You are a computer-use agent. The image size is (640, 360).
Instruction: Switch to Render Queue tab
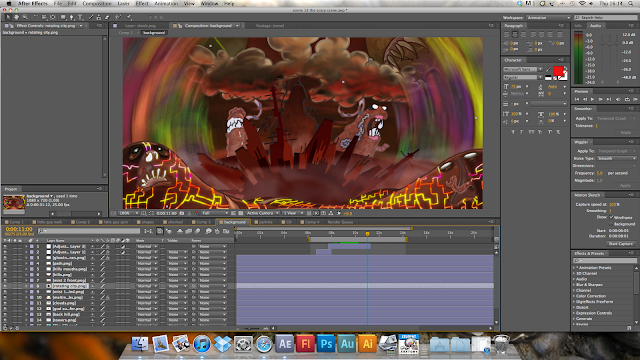340,222
